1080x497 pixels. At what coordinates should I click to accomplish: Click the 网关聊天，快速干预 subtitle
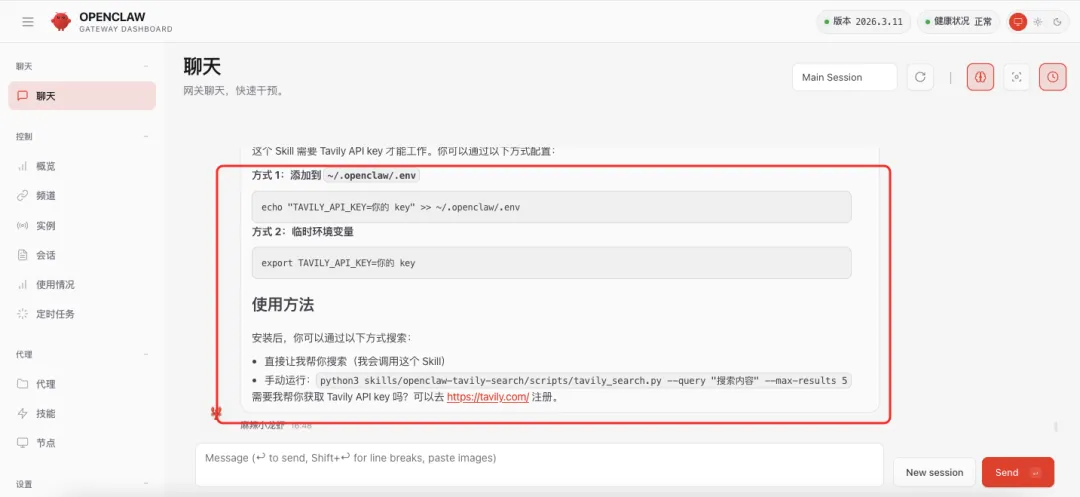pyautogui.click(x=233, y=91)
